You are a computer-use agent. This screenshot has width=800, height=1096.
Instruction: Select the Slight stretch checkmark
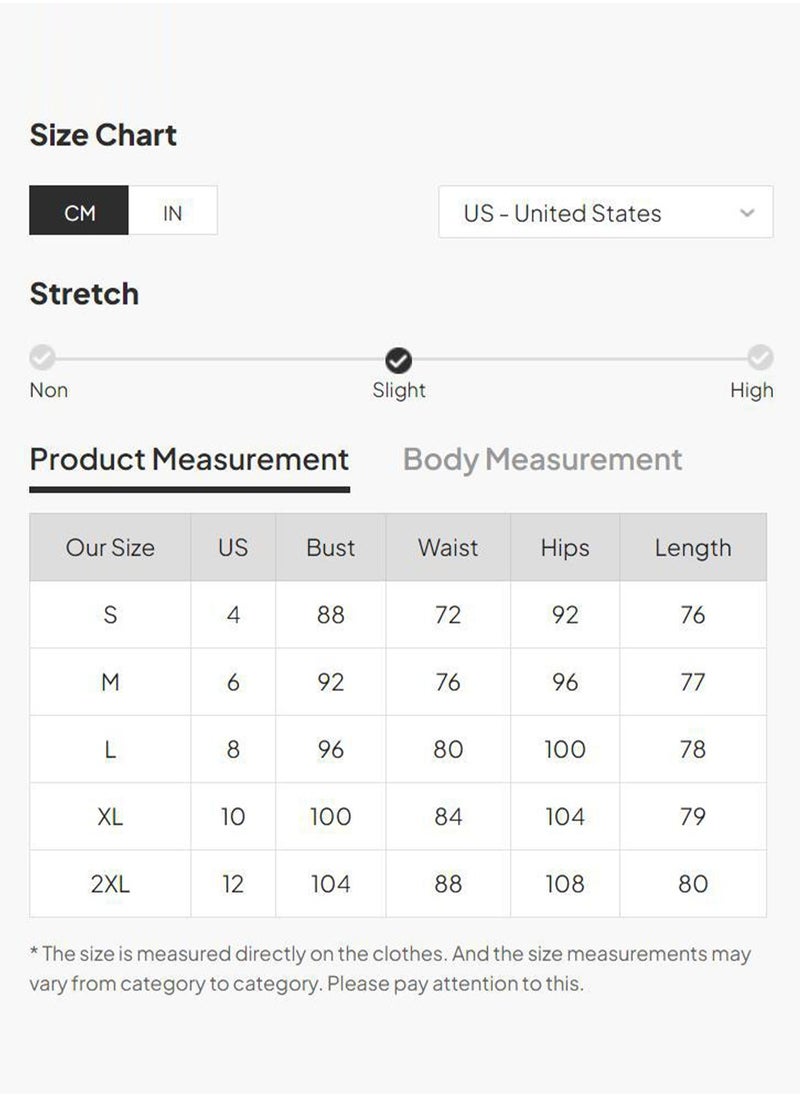(398, 360)
